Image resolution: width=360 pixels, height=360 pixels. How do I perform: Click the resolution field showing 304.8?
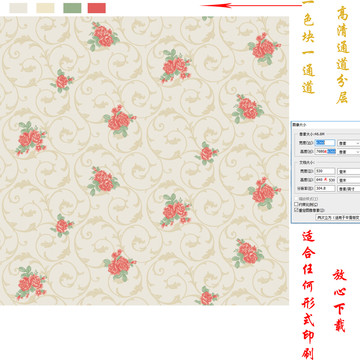(x=325, y=189)
